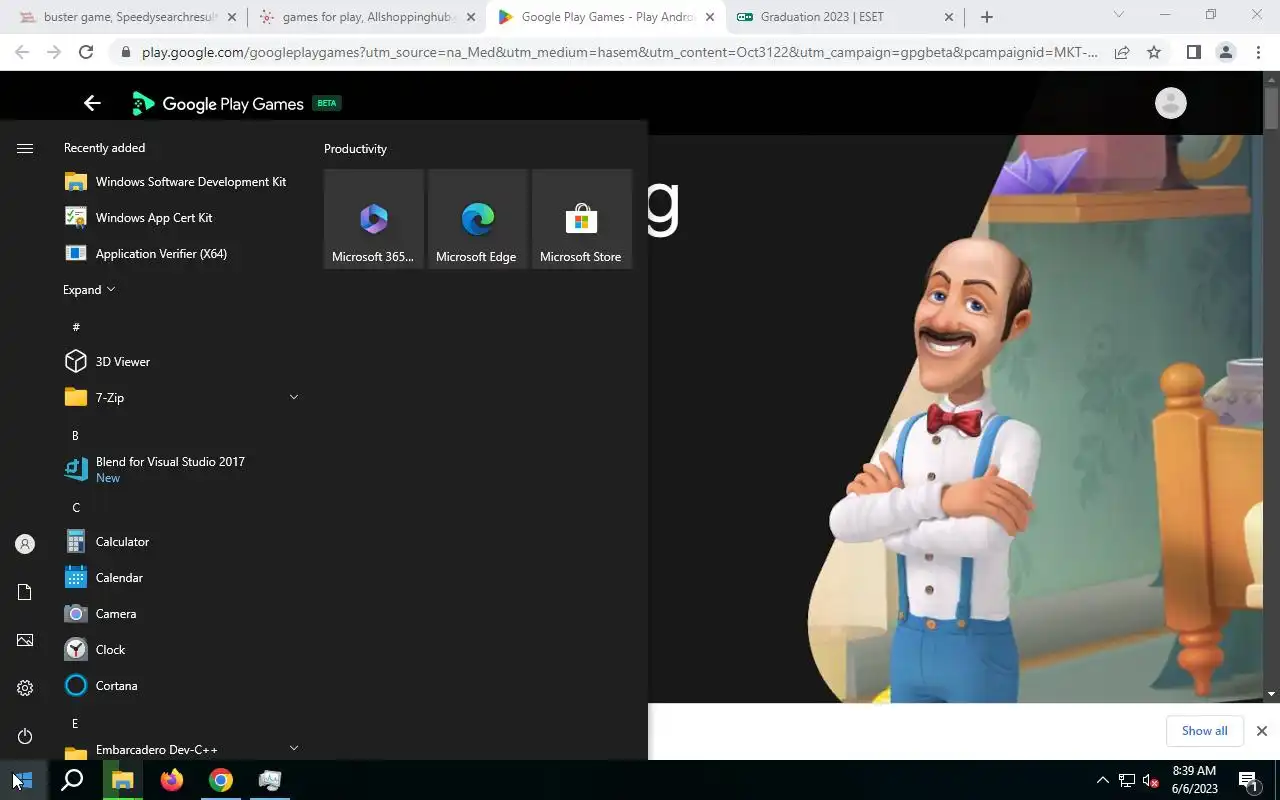Open the notification center
The height and width of the screenshot is (800, 1280).
1249,780
